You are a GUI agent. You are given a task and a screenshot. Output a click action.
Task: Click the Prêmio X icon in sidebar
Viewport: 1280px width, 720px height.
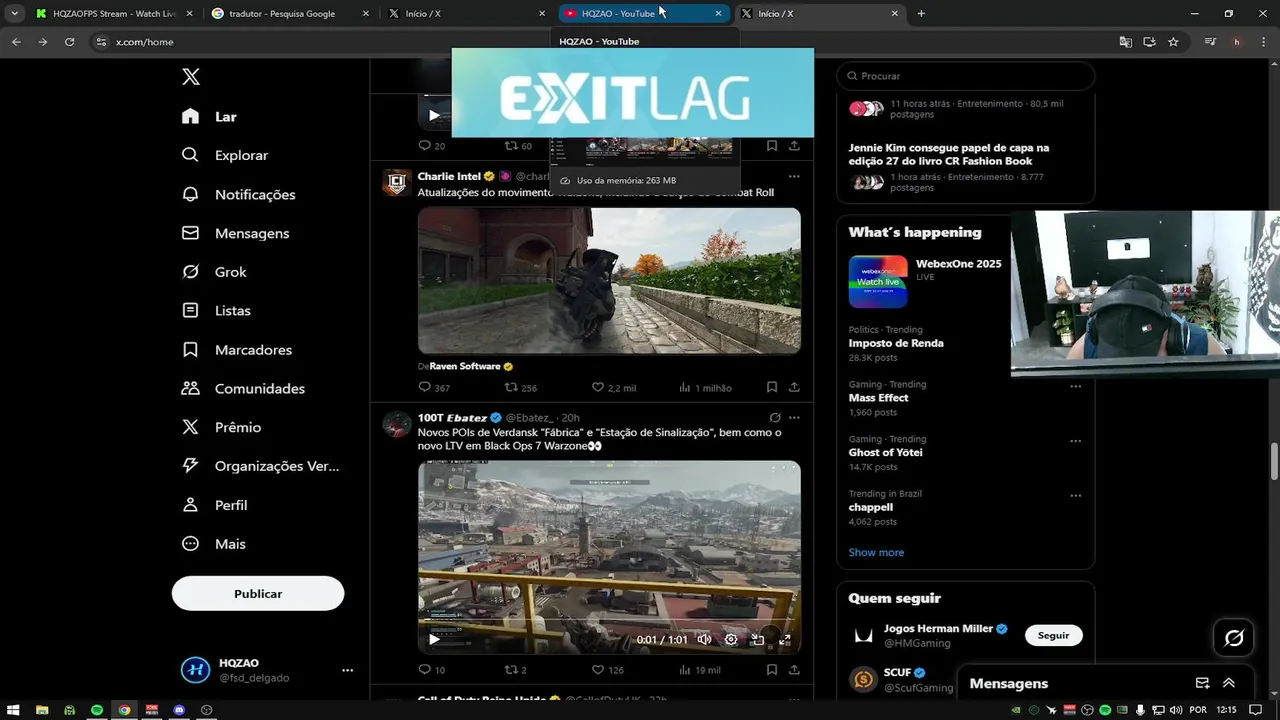[x=190, y=427]
